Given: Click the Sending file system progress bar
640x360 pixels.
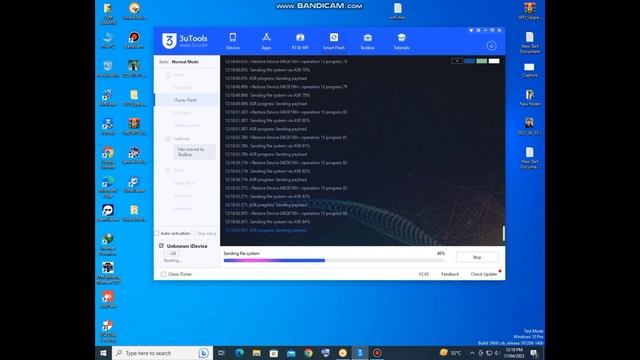Looking at the screenshot, I should tap(334, 260).
